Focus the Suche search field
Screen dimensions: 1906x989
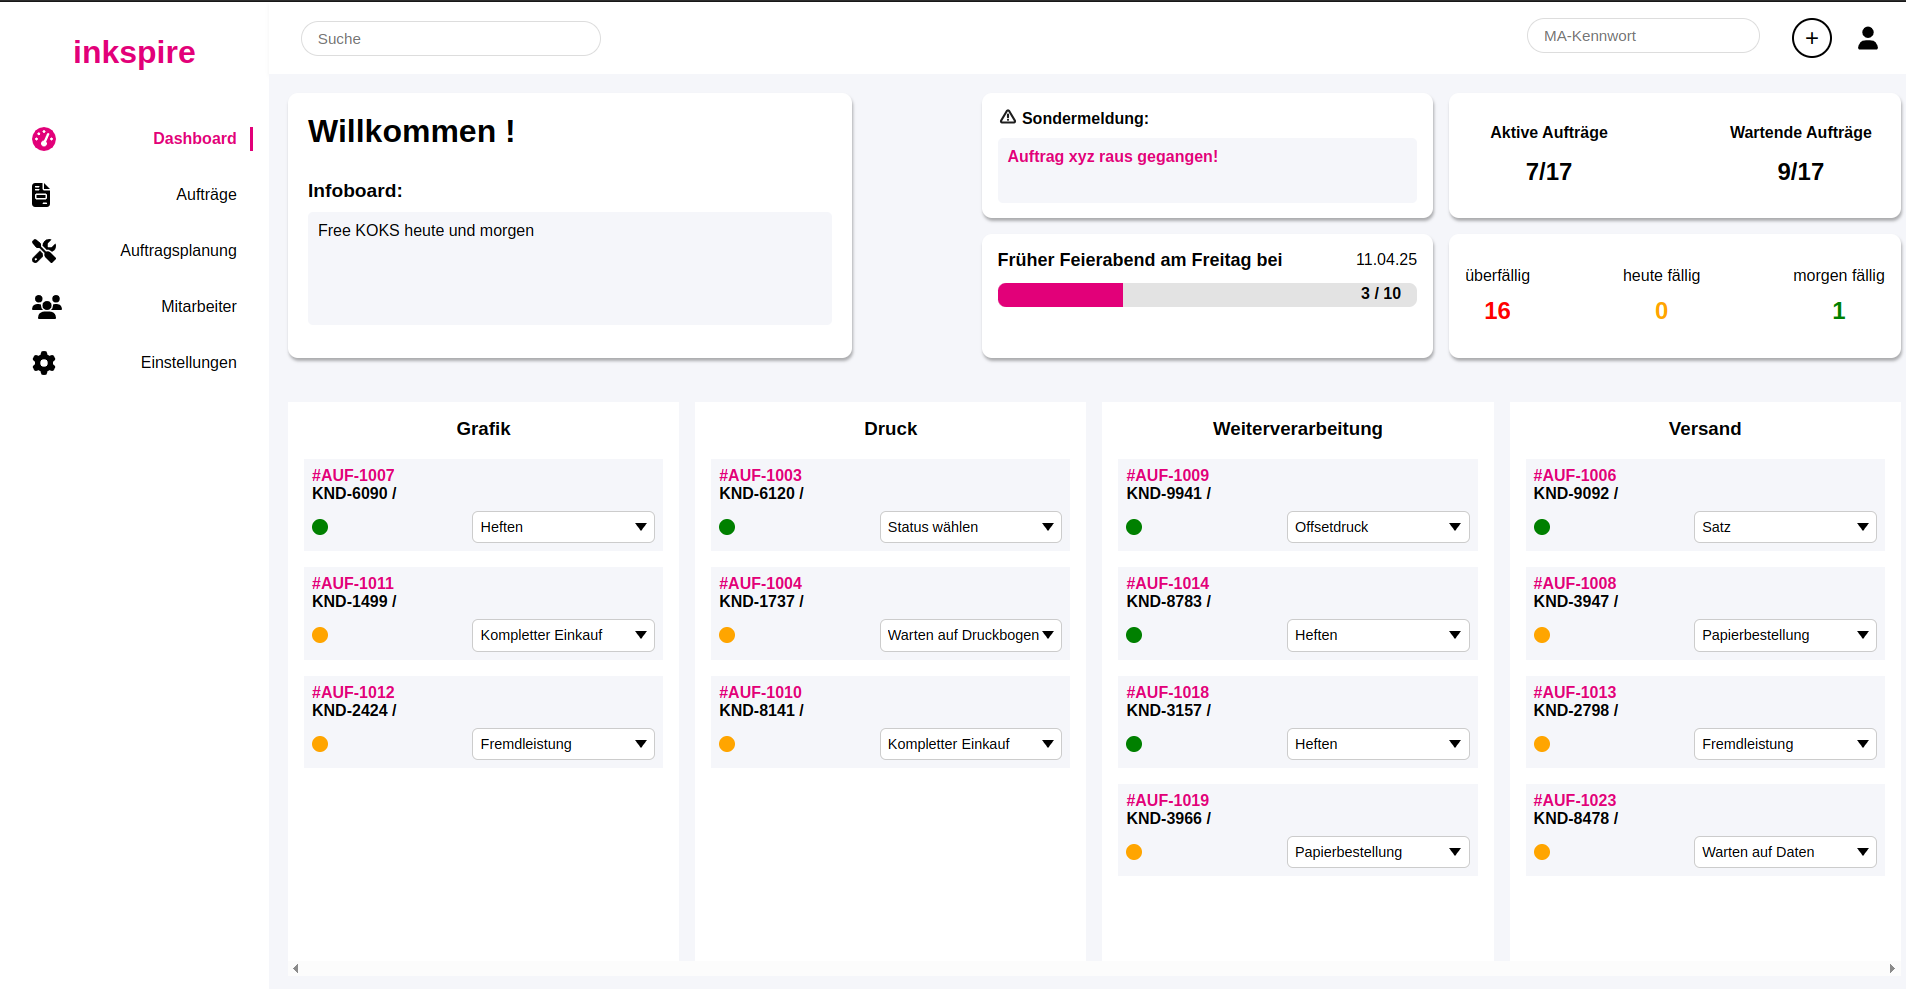[450, 39]
